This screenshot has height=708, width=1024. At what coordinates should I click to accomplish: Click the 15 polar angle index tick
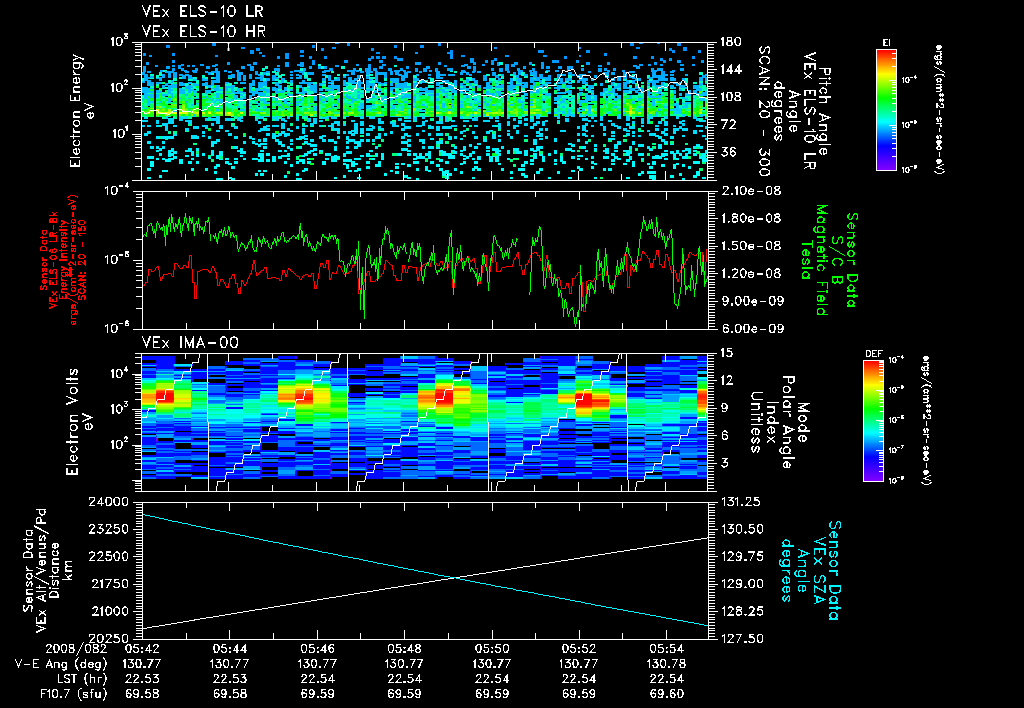[x=726, y=353]
